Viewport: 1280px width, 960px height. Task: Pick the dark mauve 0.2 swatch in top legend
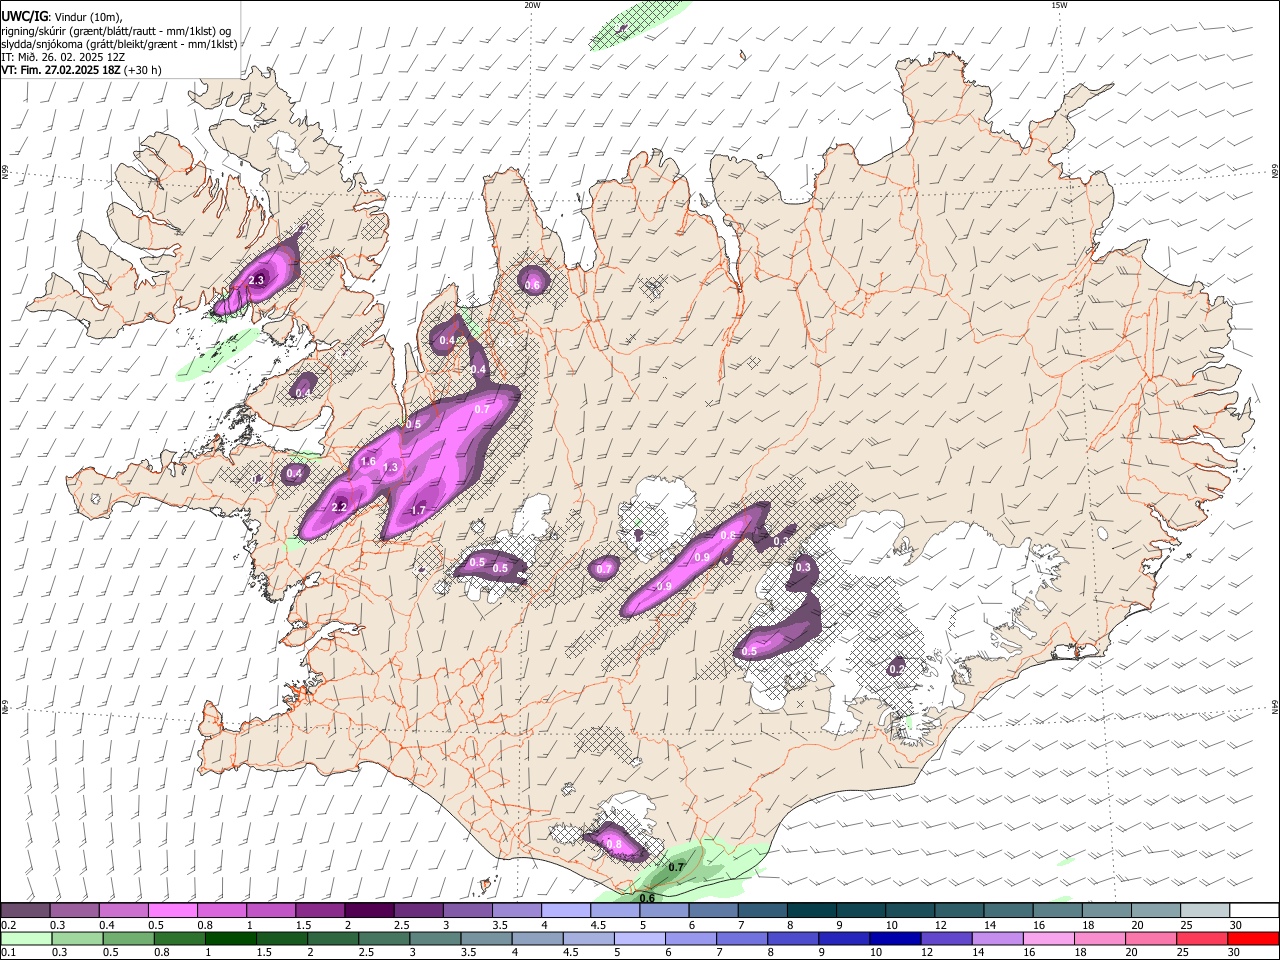[26, 911]
